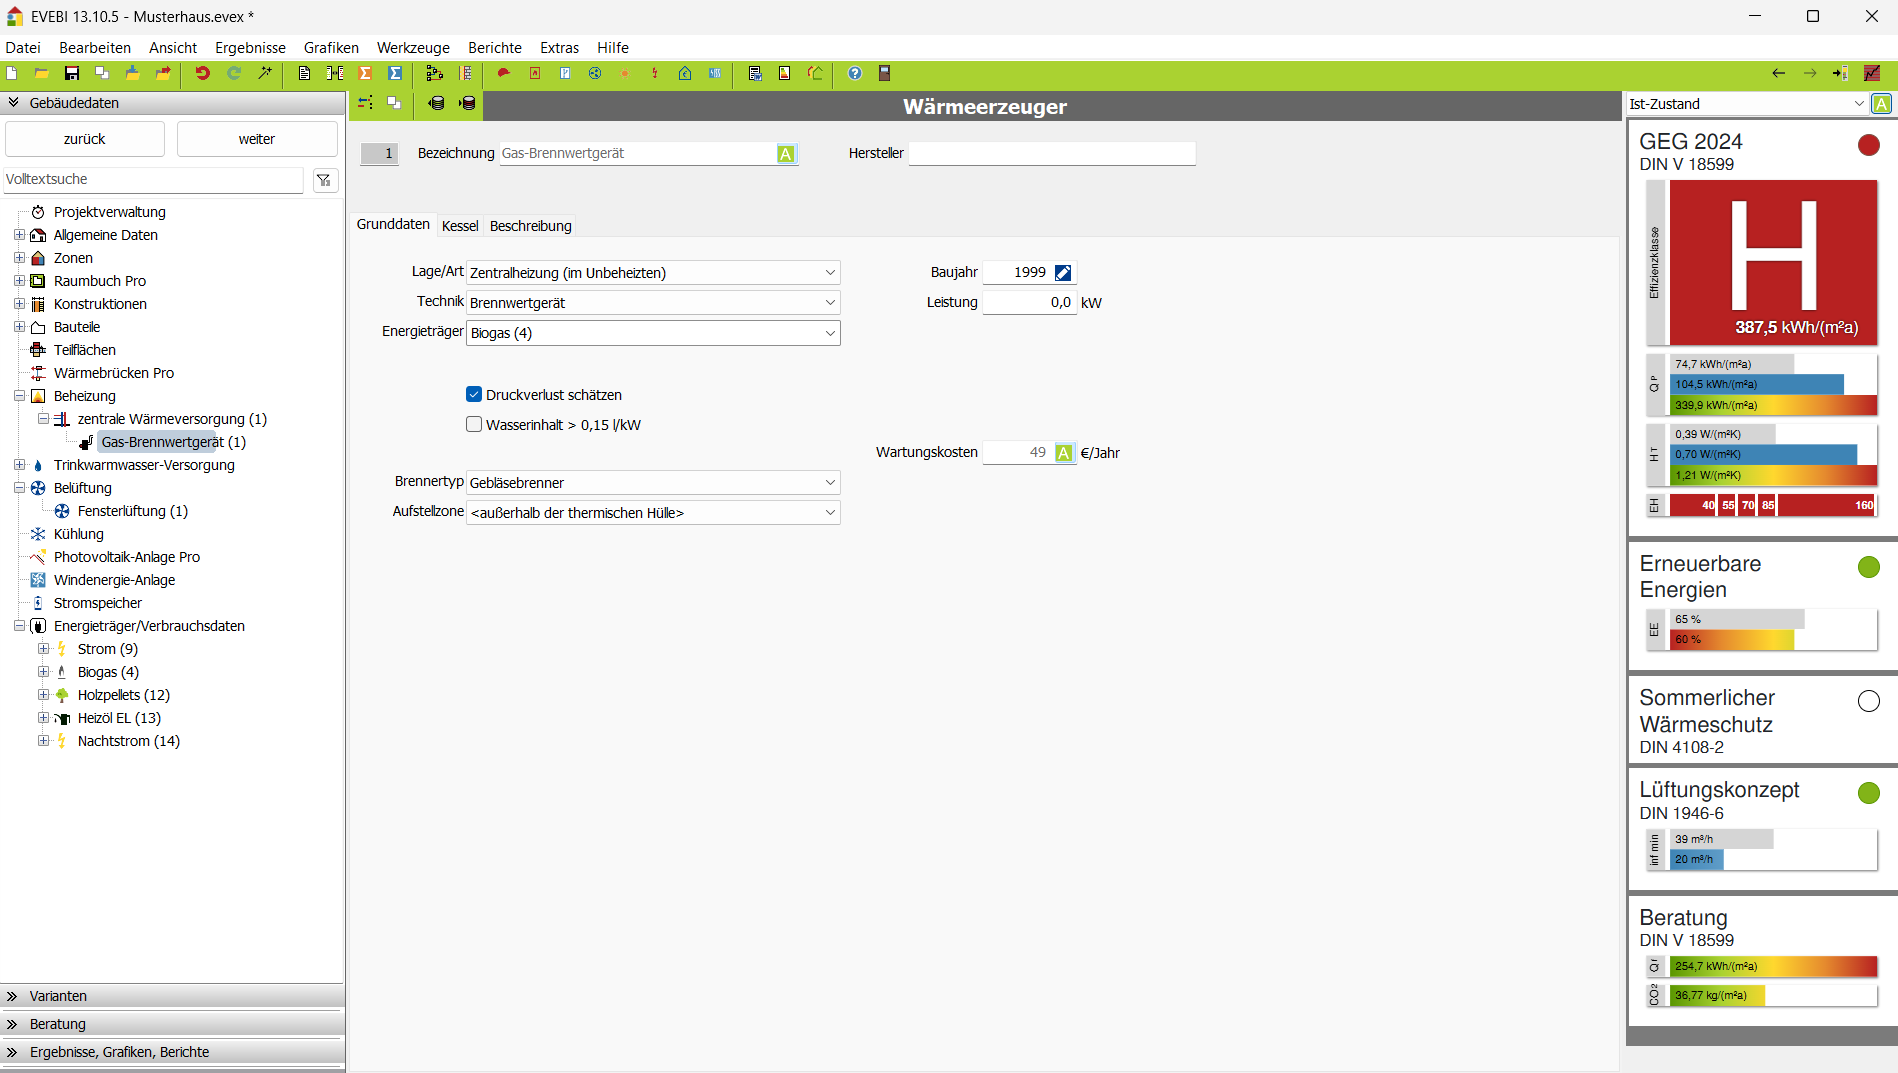Open the Berichte menu
This screenshot has width=1898, height=1073.
click(494, 48)
